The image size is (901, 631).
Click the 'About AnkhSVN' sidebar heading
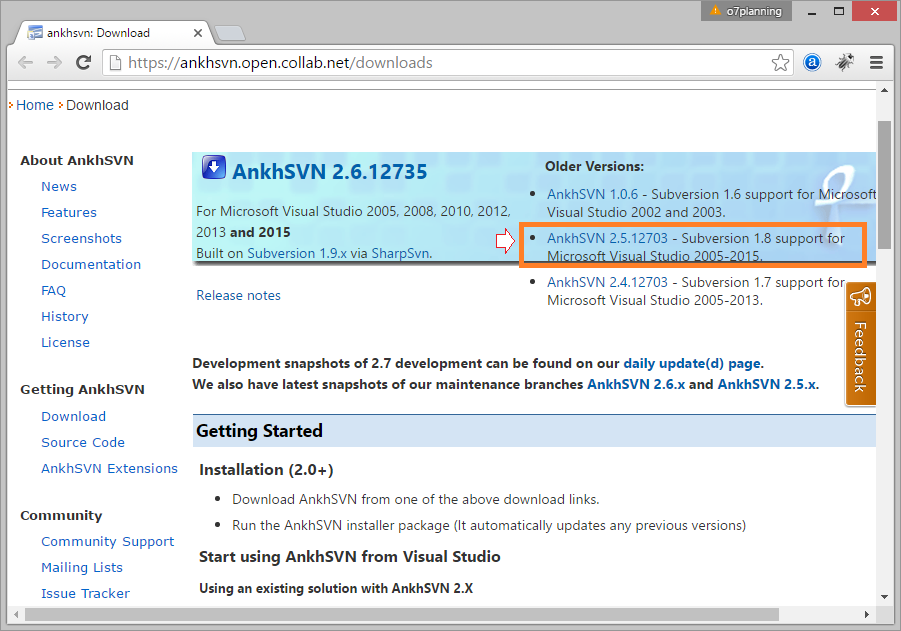(x=77, y=160)
